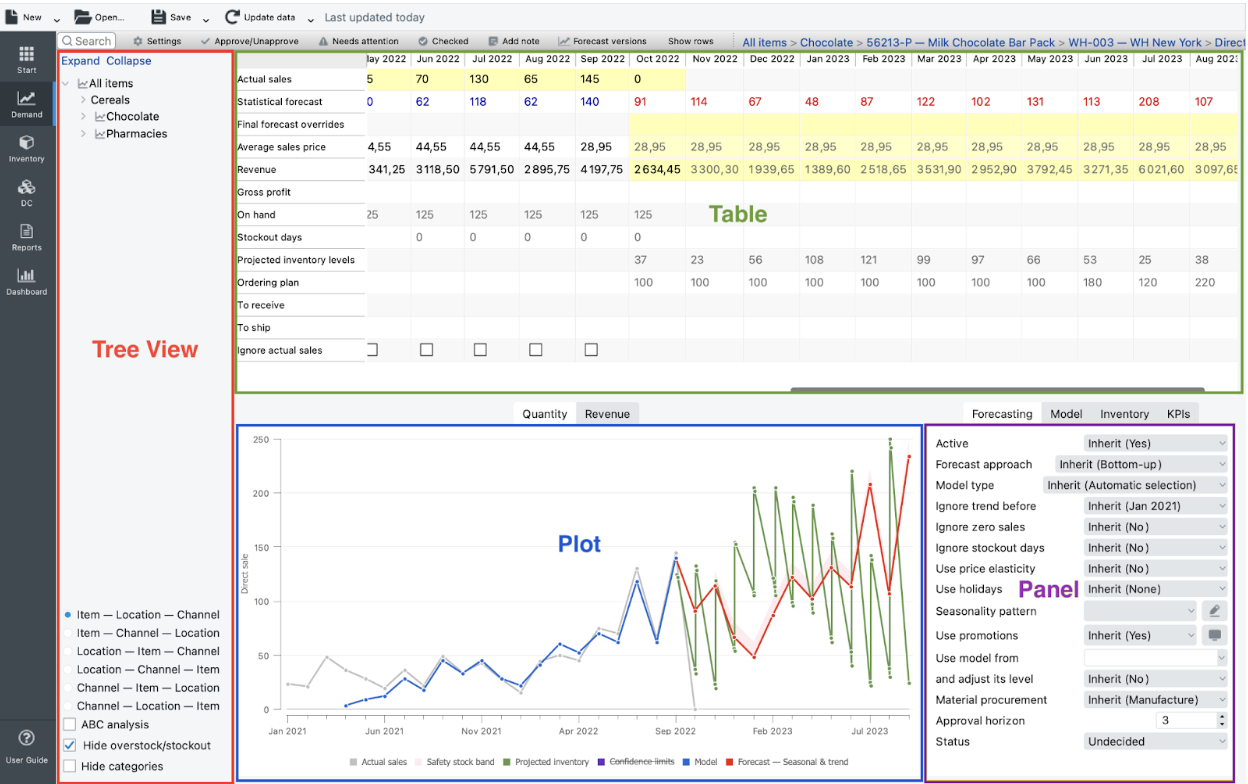This screenshot has width=1248, height=784.
Task: Click the seasonality pattern edit pencil icon
Action: point(1214,611)
